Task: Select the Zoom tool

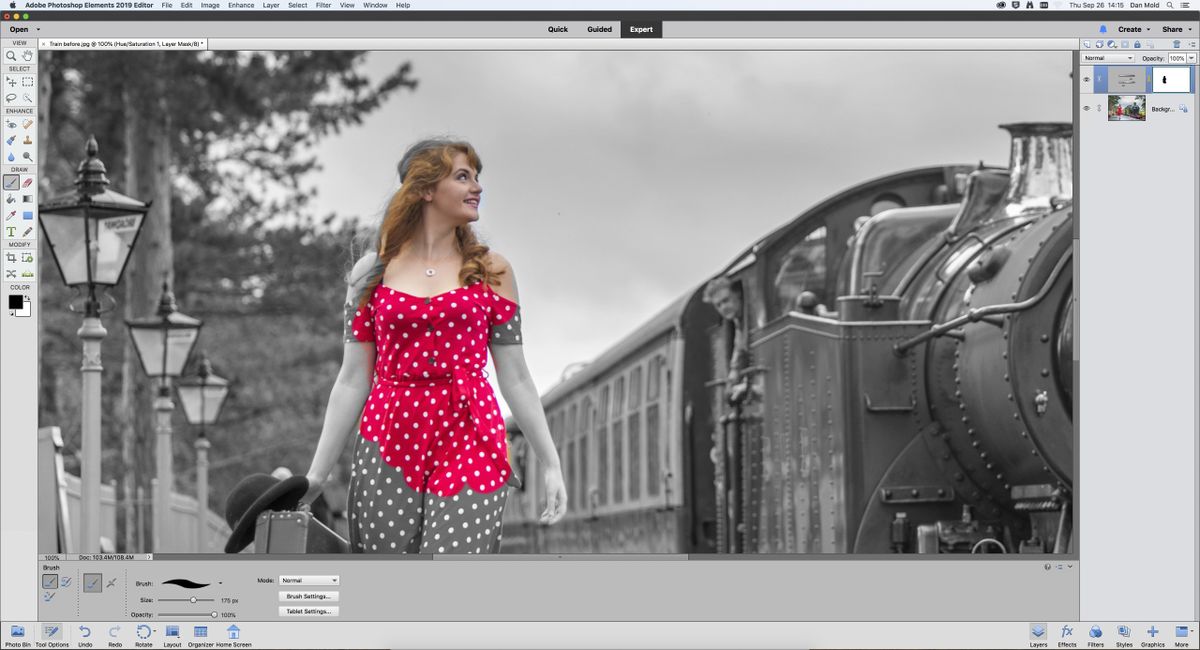Action: pyautogui.click(x=10, y=57)
